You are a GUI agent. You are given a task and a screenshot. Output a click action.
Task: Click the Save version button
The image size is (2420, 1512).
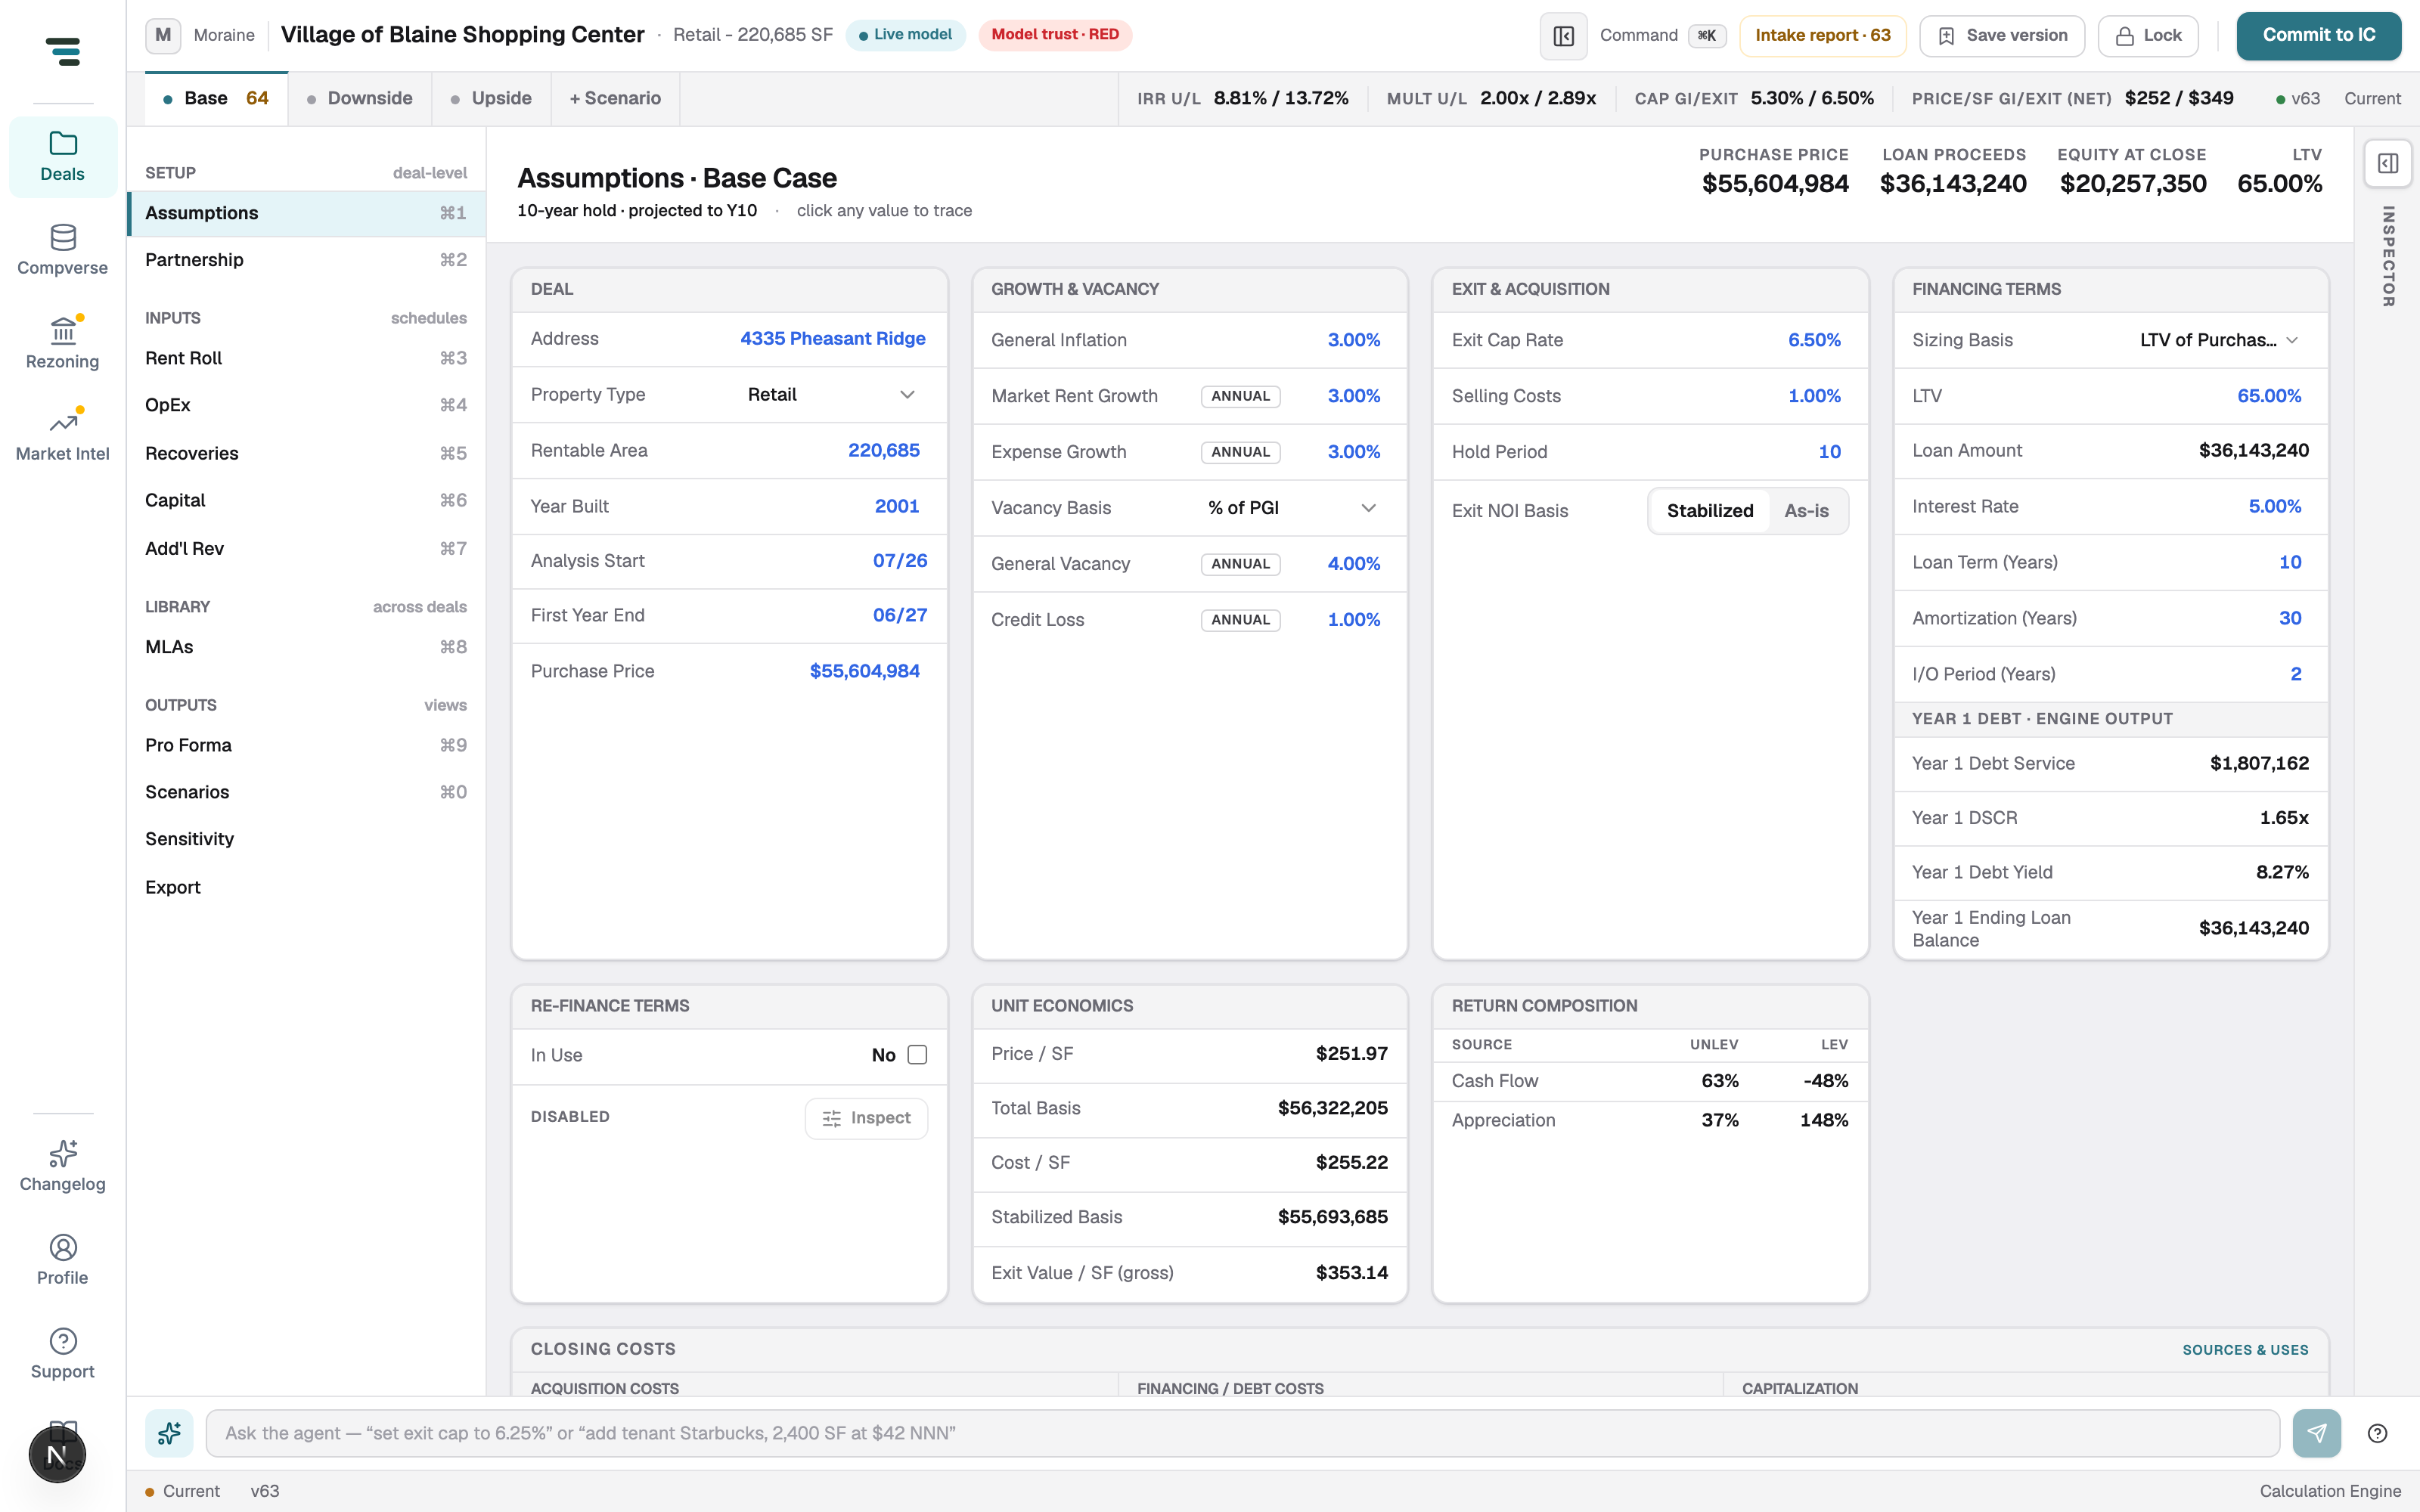2001,36
